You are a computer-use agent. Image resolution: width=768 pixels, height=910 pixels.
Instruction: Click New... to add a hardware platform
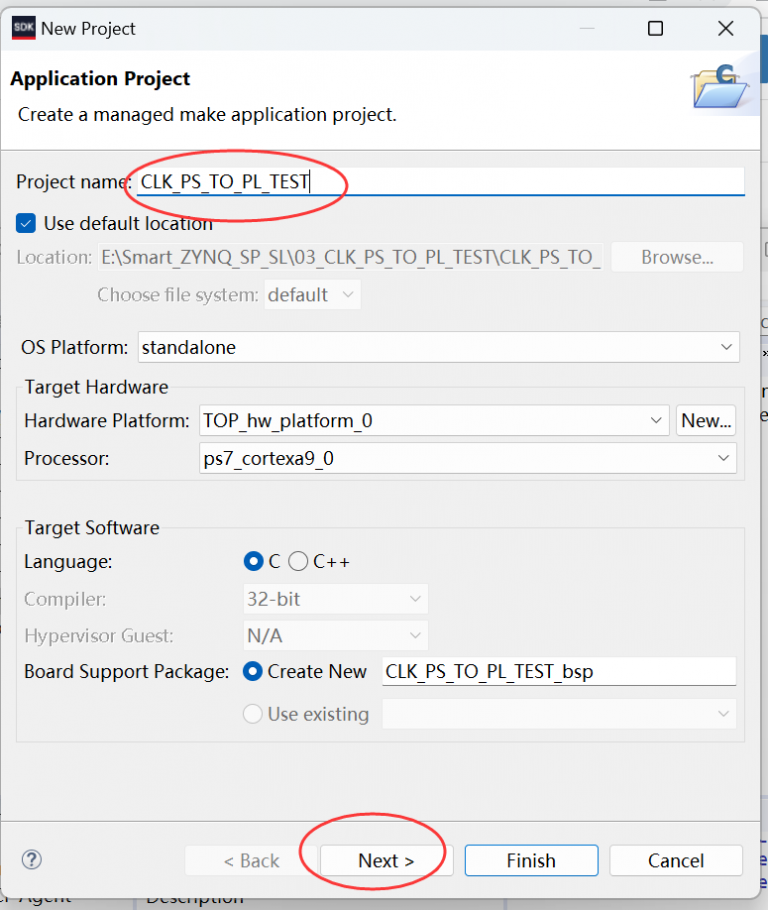tap(706, 421)
